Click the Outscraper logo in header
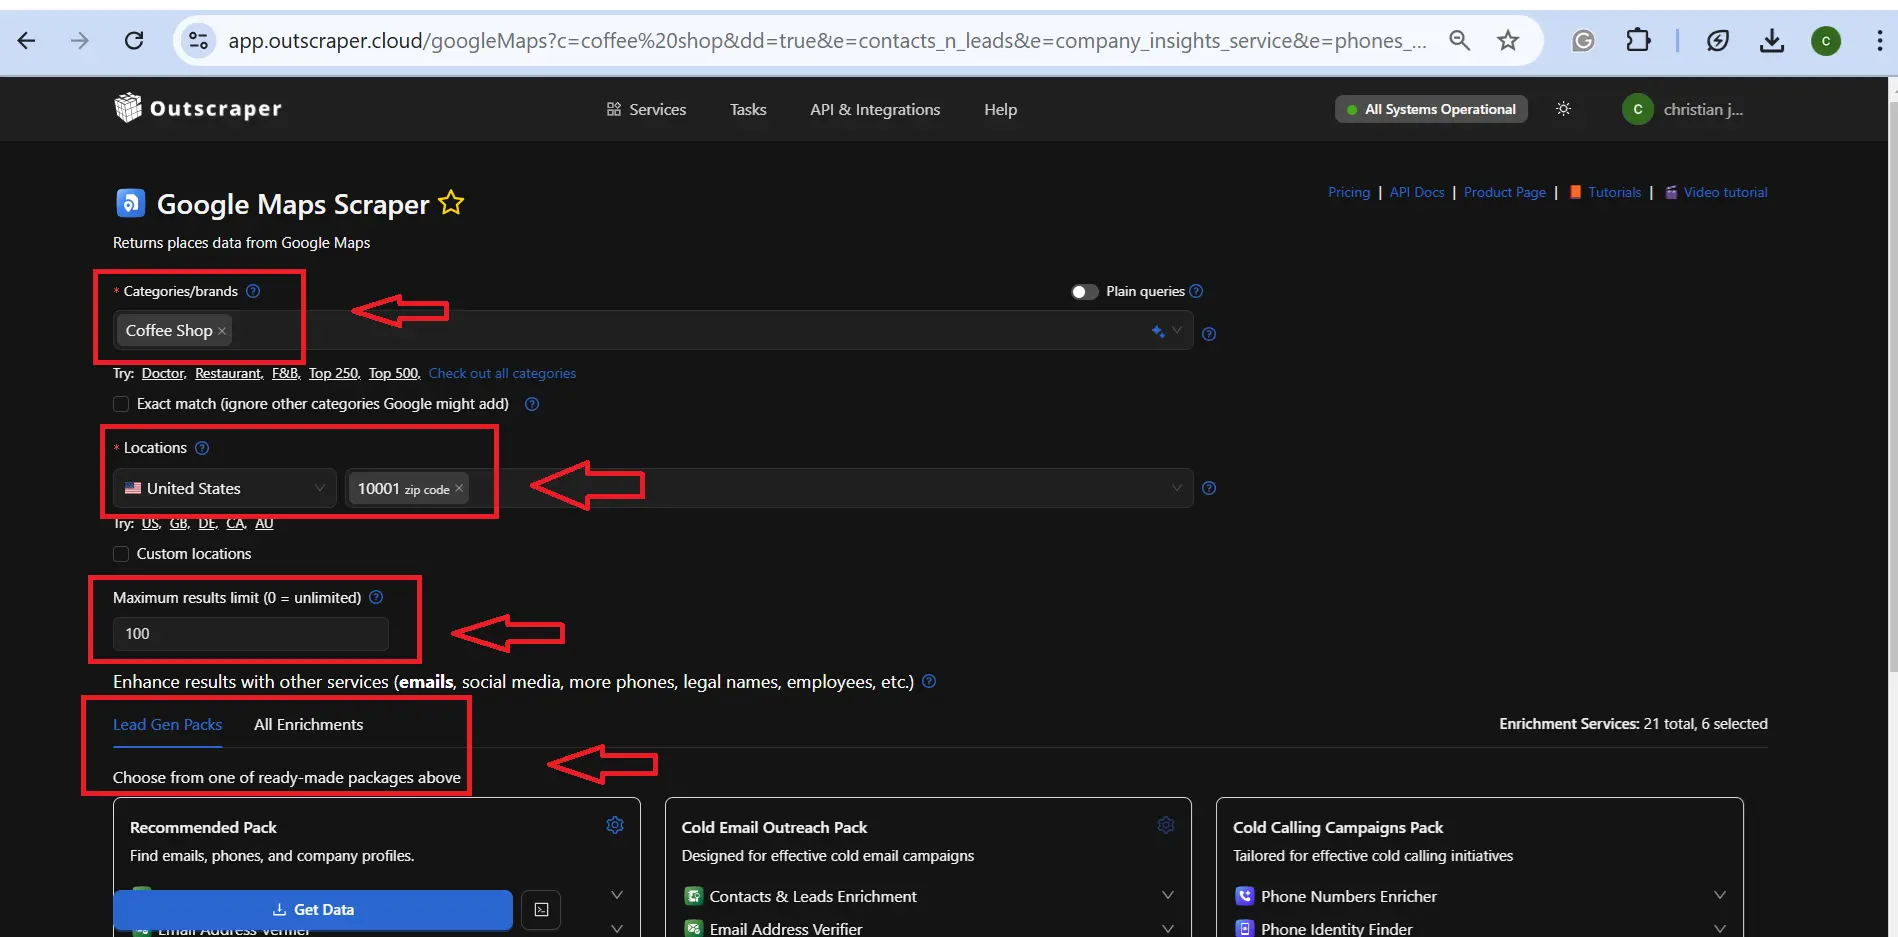This screenshot has width=1898, height=937. click(x=198, y=108)
